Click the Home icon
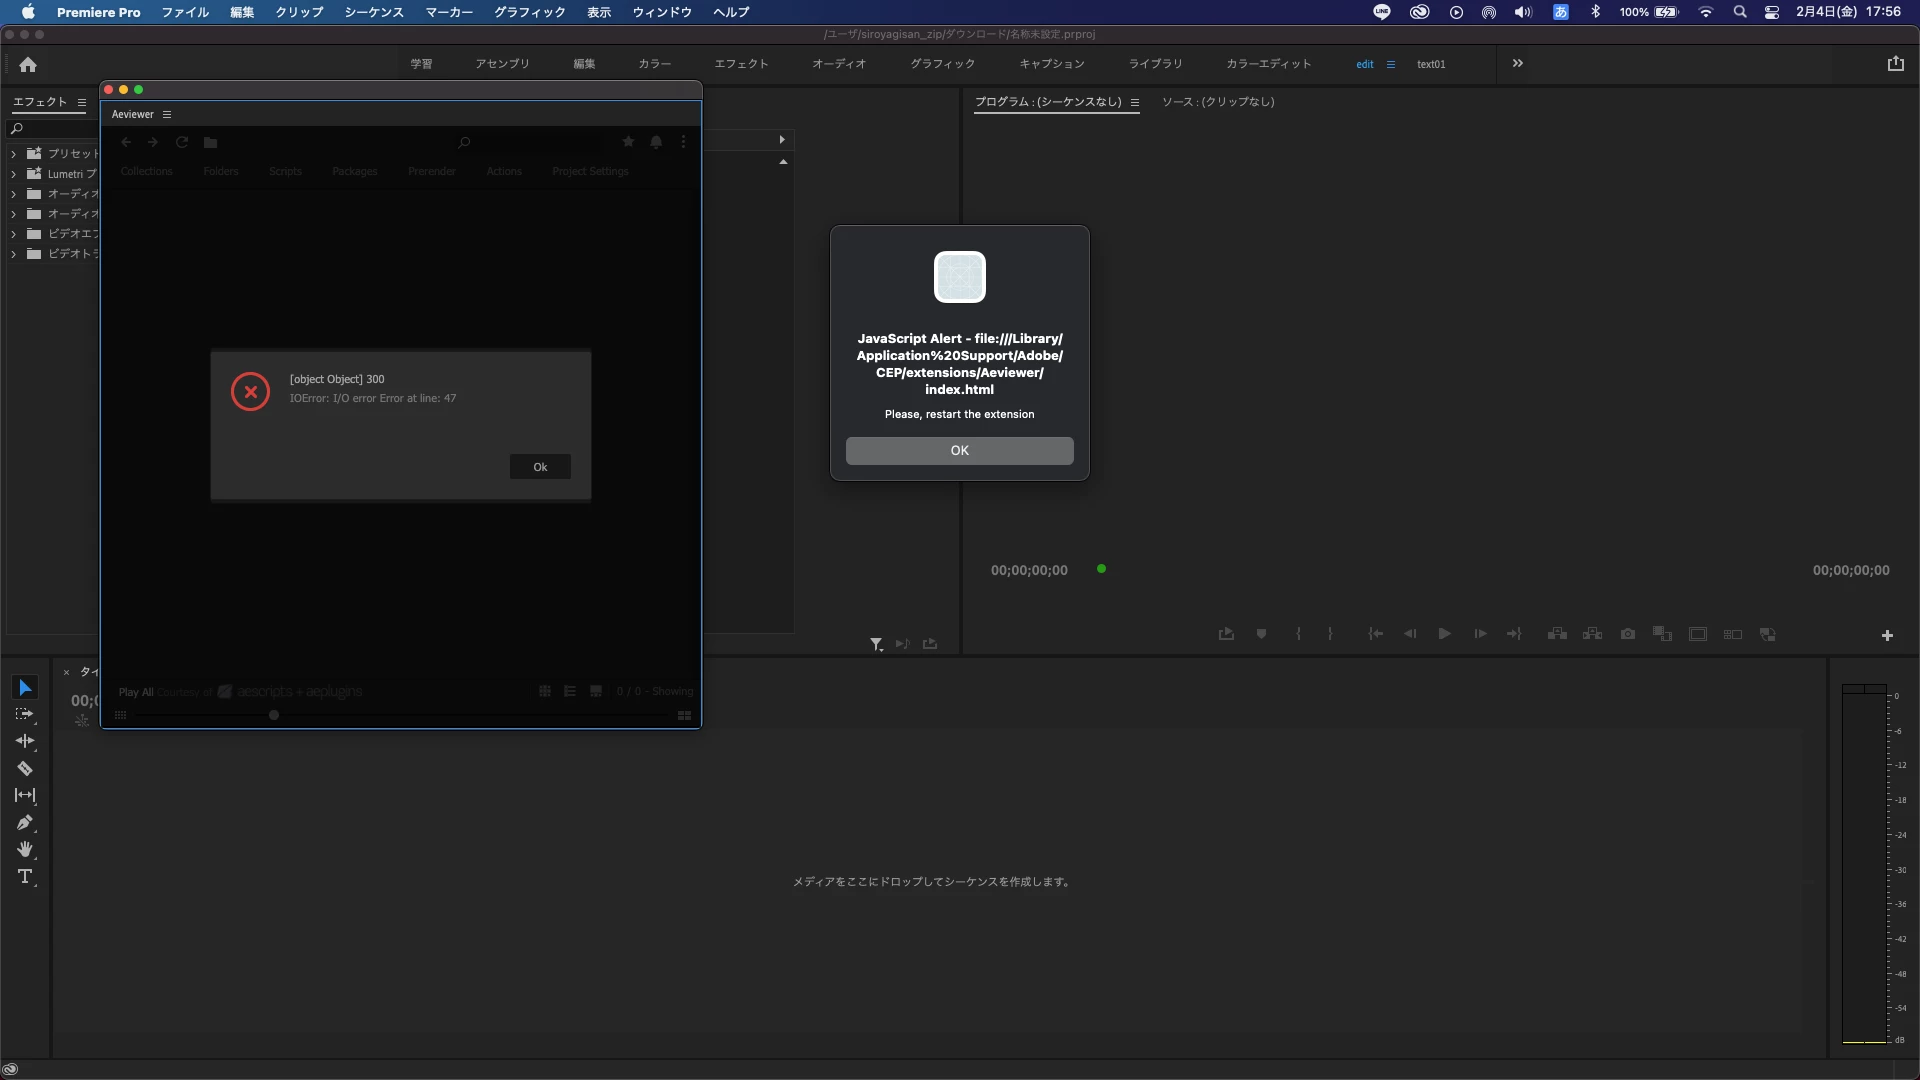This screenshot has height=1080, width=1920. [x=28, y=64]
